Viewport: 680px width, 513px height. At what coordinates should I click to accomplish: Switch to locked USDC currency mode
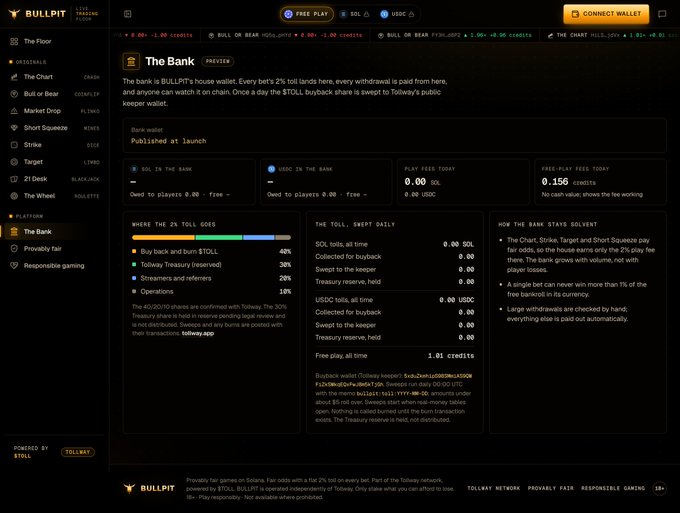click(x=397, y=14)
